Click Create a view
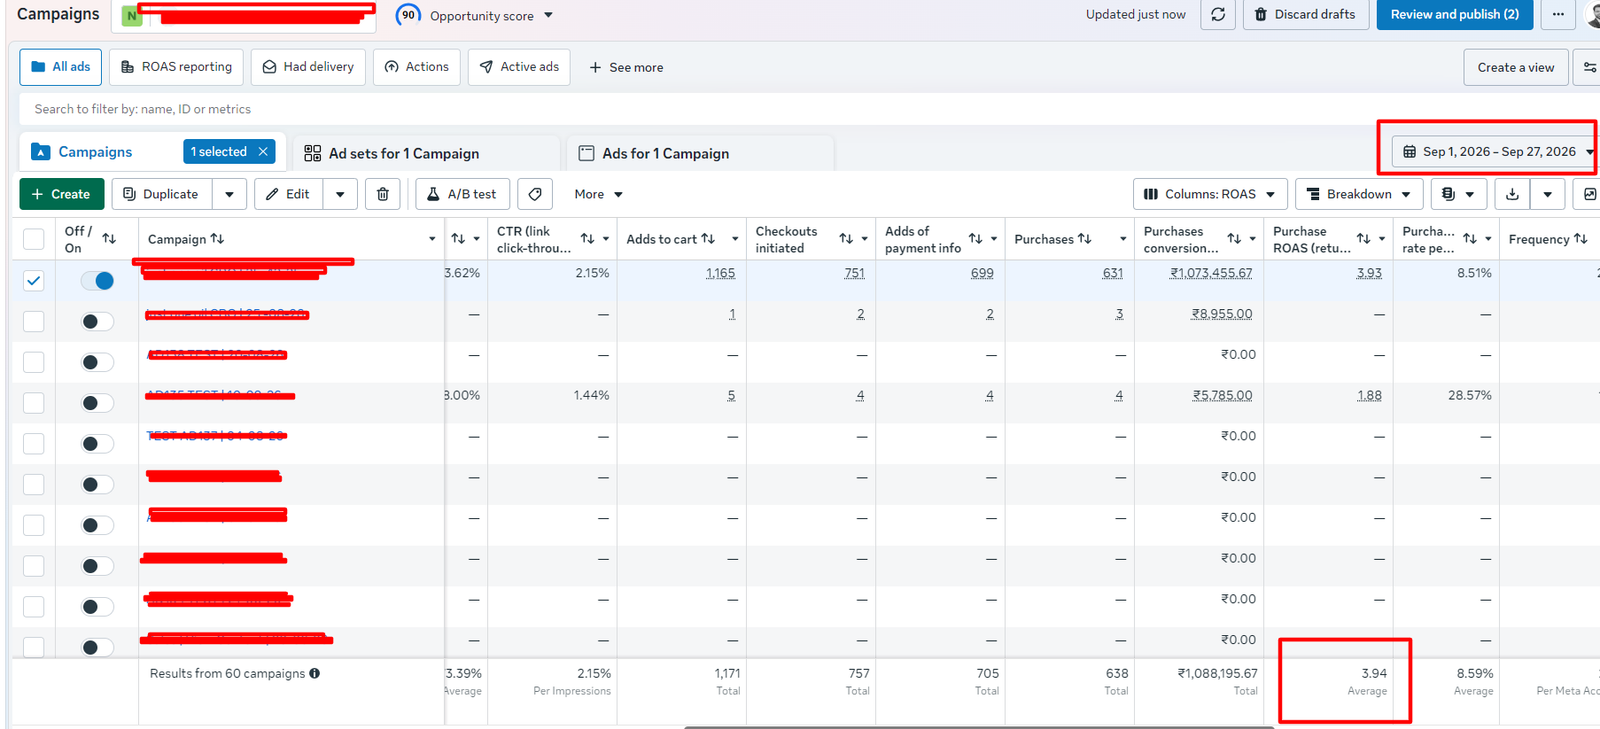Image resolution: width=1600 pixels, height=729 pixels. point(1515,67)
